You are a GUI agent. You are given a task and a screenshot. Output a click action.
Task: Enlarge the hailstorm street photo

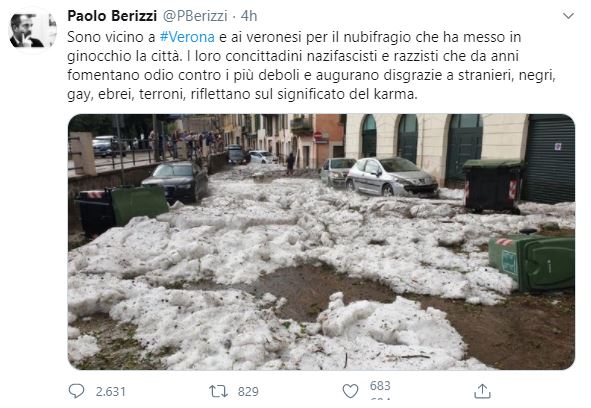pos(322,242)
